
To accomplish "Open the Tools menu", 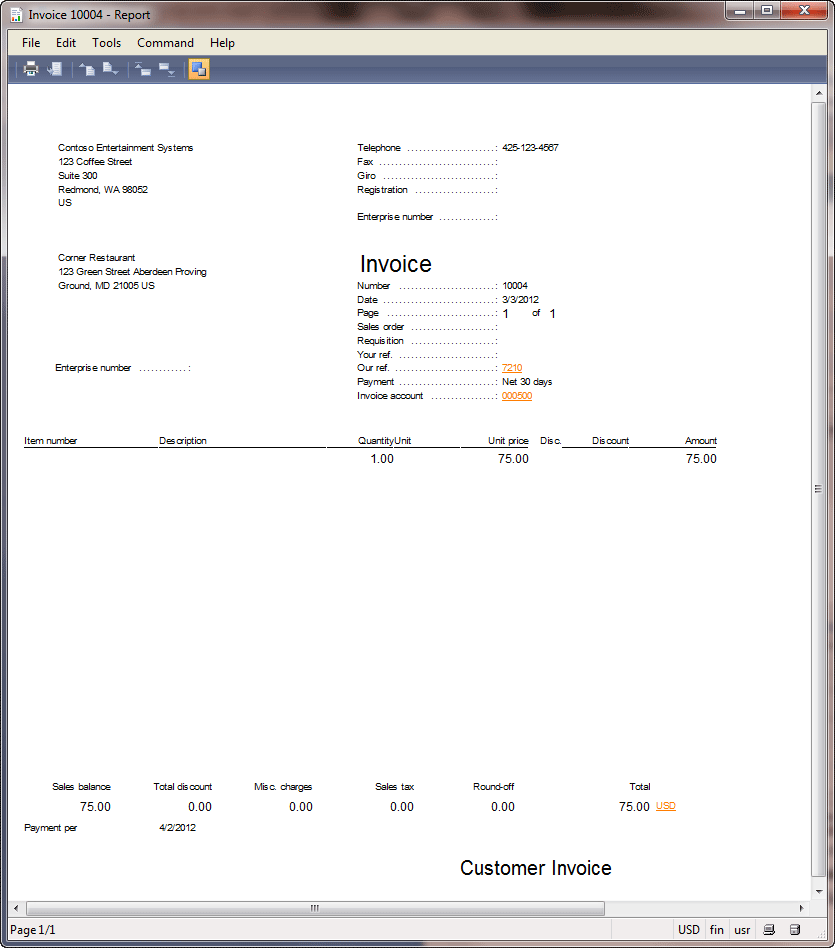I will click(x=107, y=43).
